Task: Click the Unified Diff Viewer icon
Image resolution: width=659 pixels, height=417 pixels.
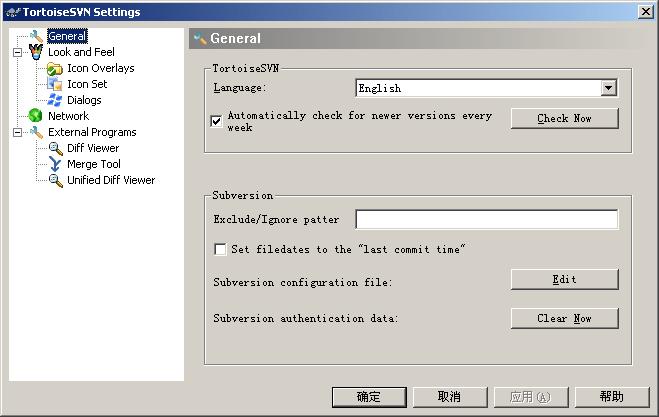Action: point(55,180)
